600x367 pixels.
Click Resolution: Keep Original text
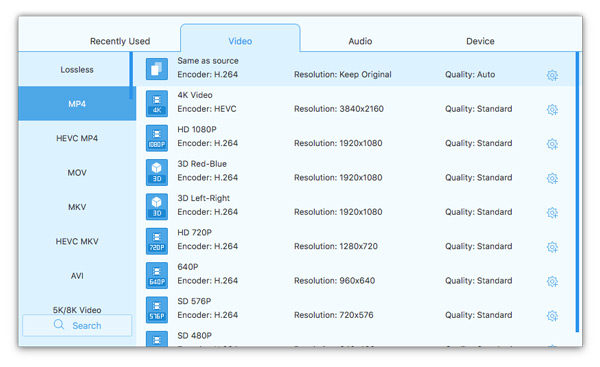[x=342, y=75]
